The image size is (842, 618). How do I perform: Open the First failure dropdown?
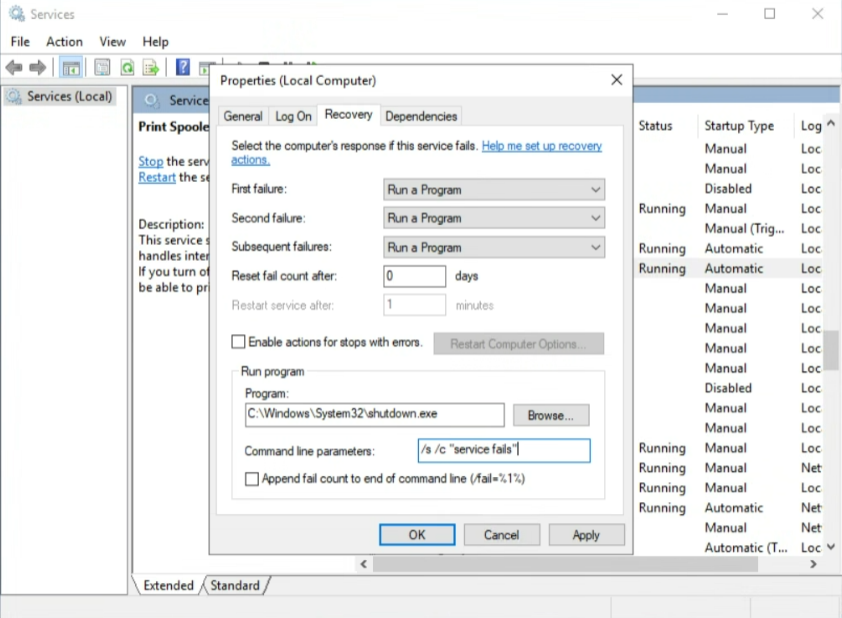click(x=494, y=189)
